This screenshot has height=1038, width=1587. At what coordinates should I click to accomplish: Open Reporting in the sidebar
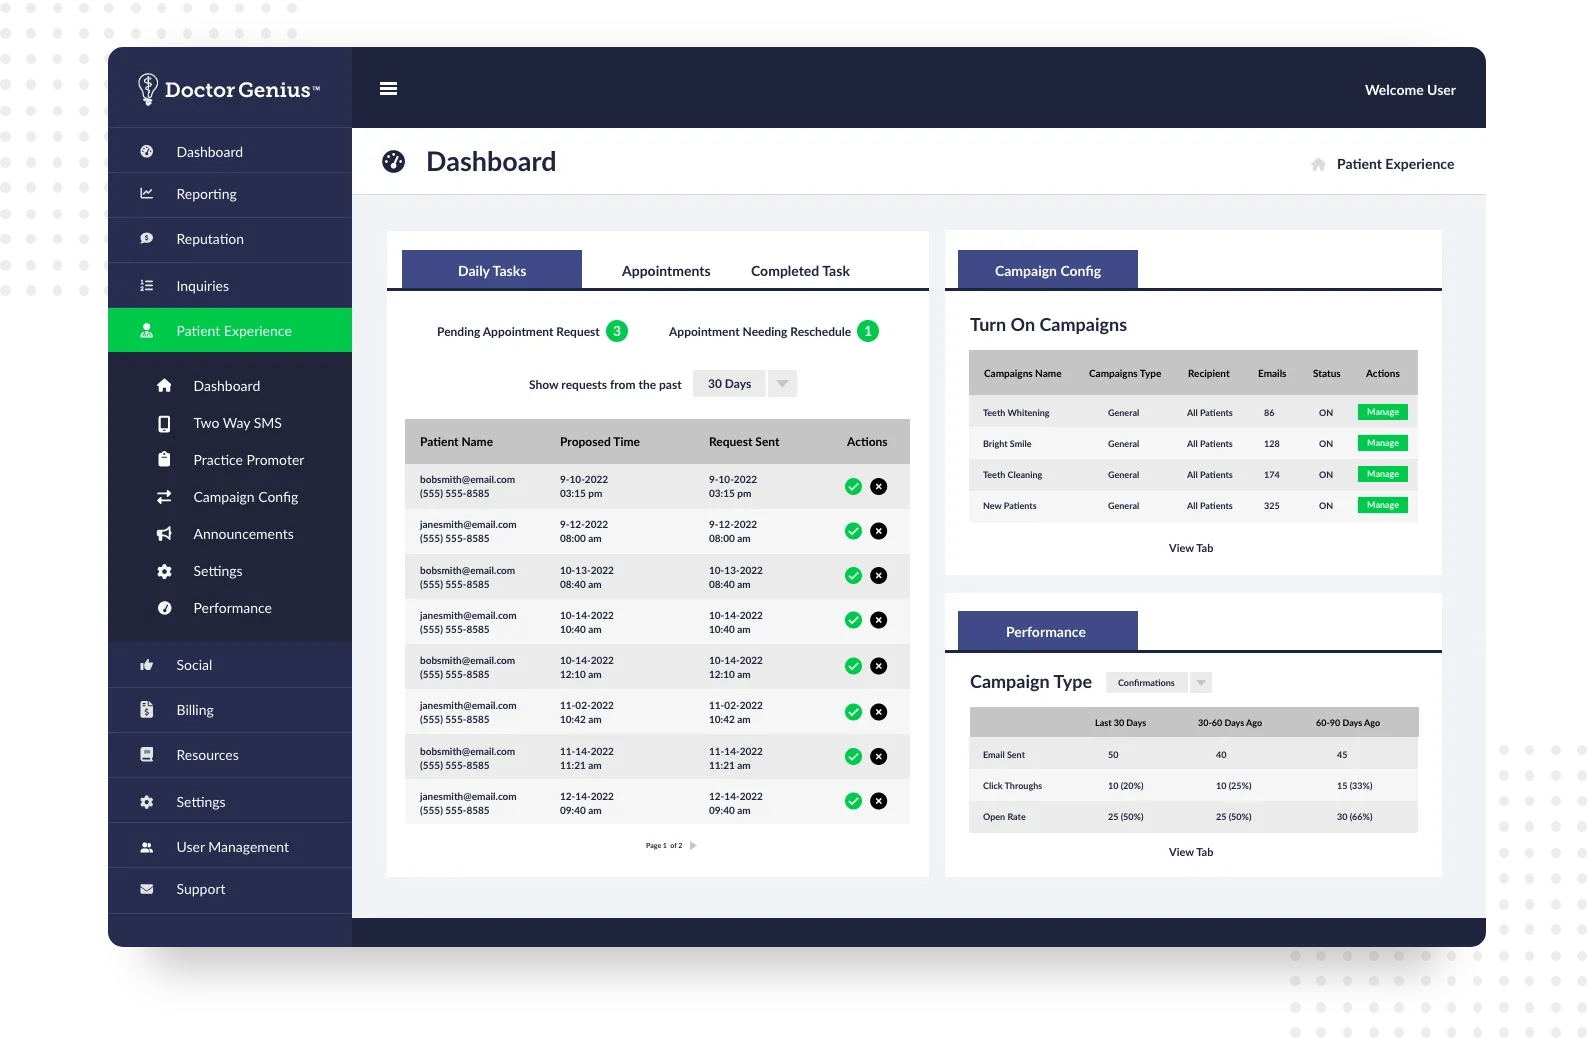(206, 194)
